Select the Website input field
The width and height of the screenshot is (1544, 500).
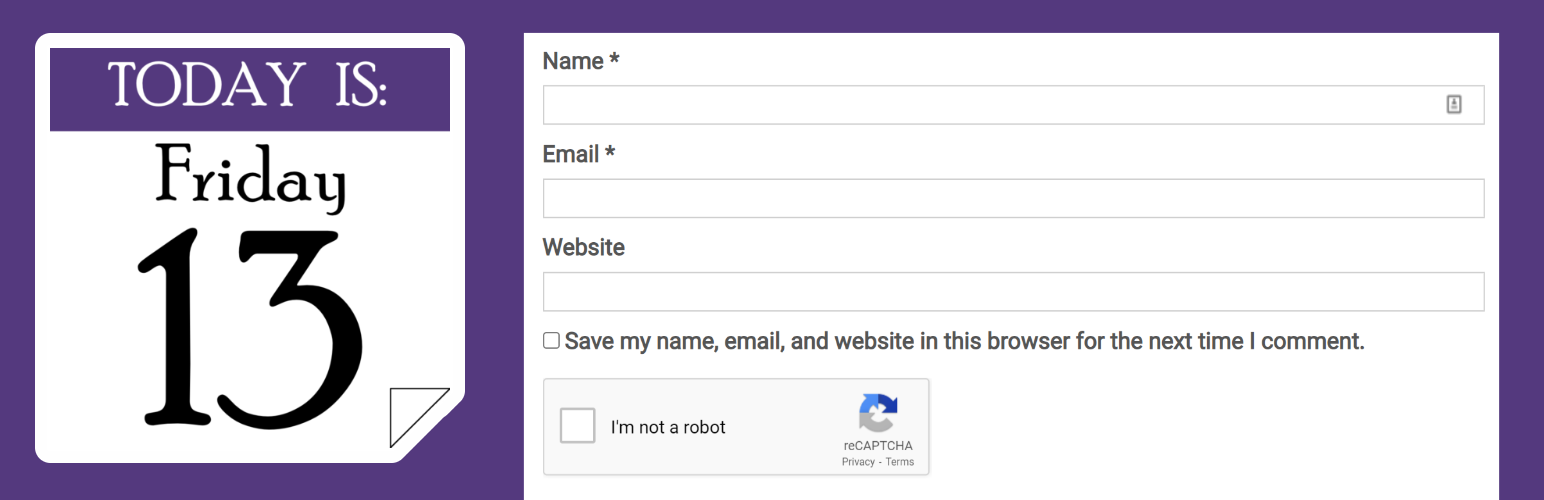click(1013, 291)
